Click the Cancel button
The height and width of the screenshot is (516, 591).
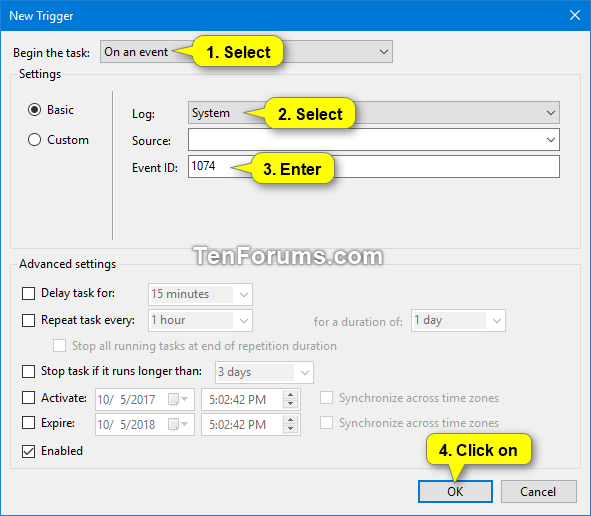(x=538, y=492)
